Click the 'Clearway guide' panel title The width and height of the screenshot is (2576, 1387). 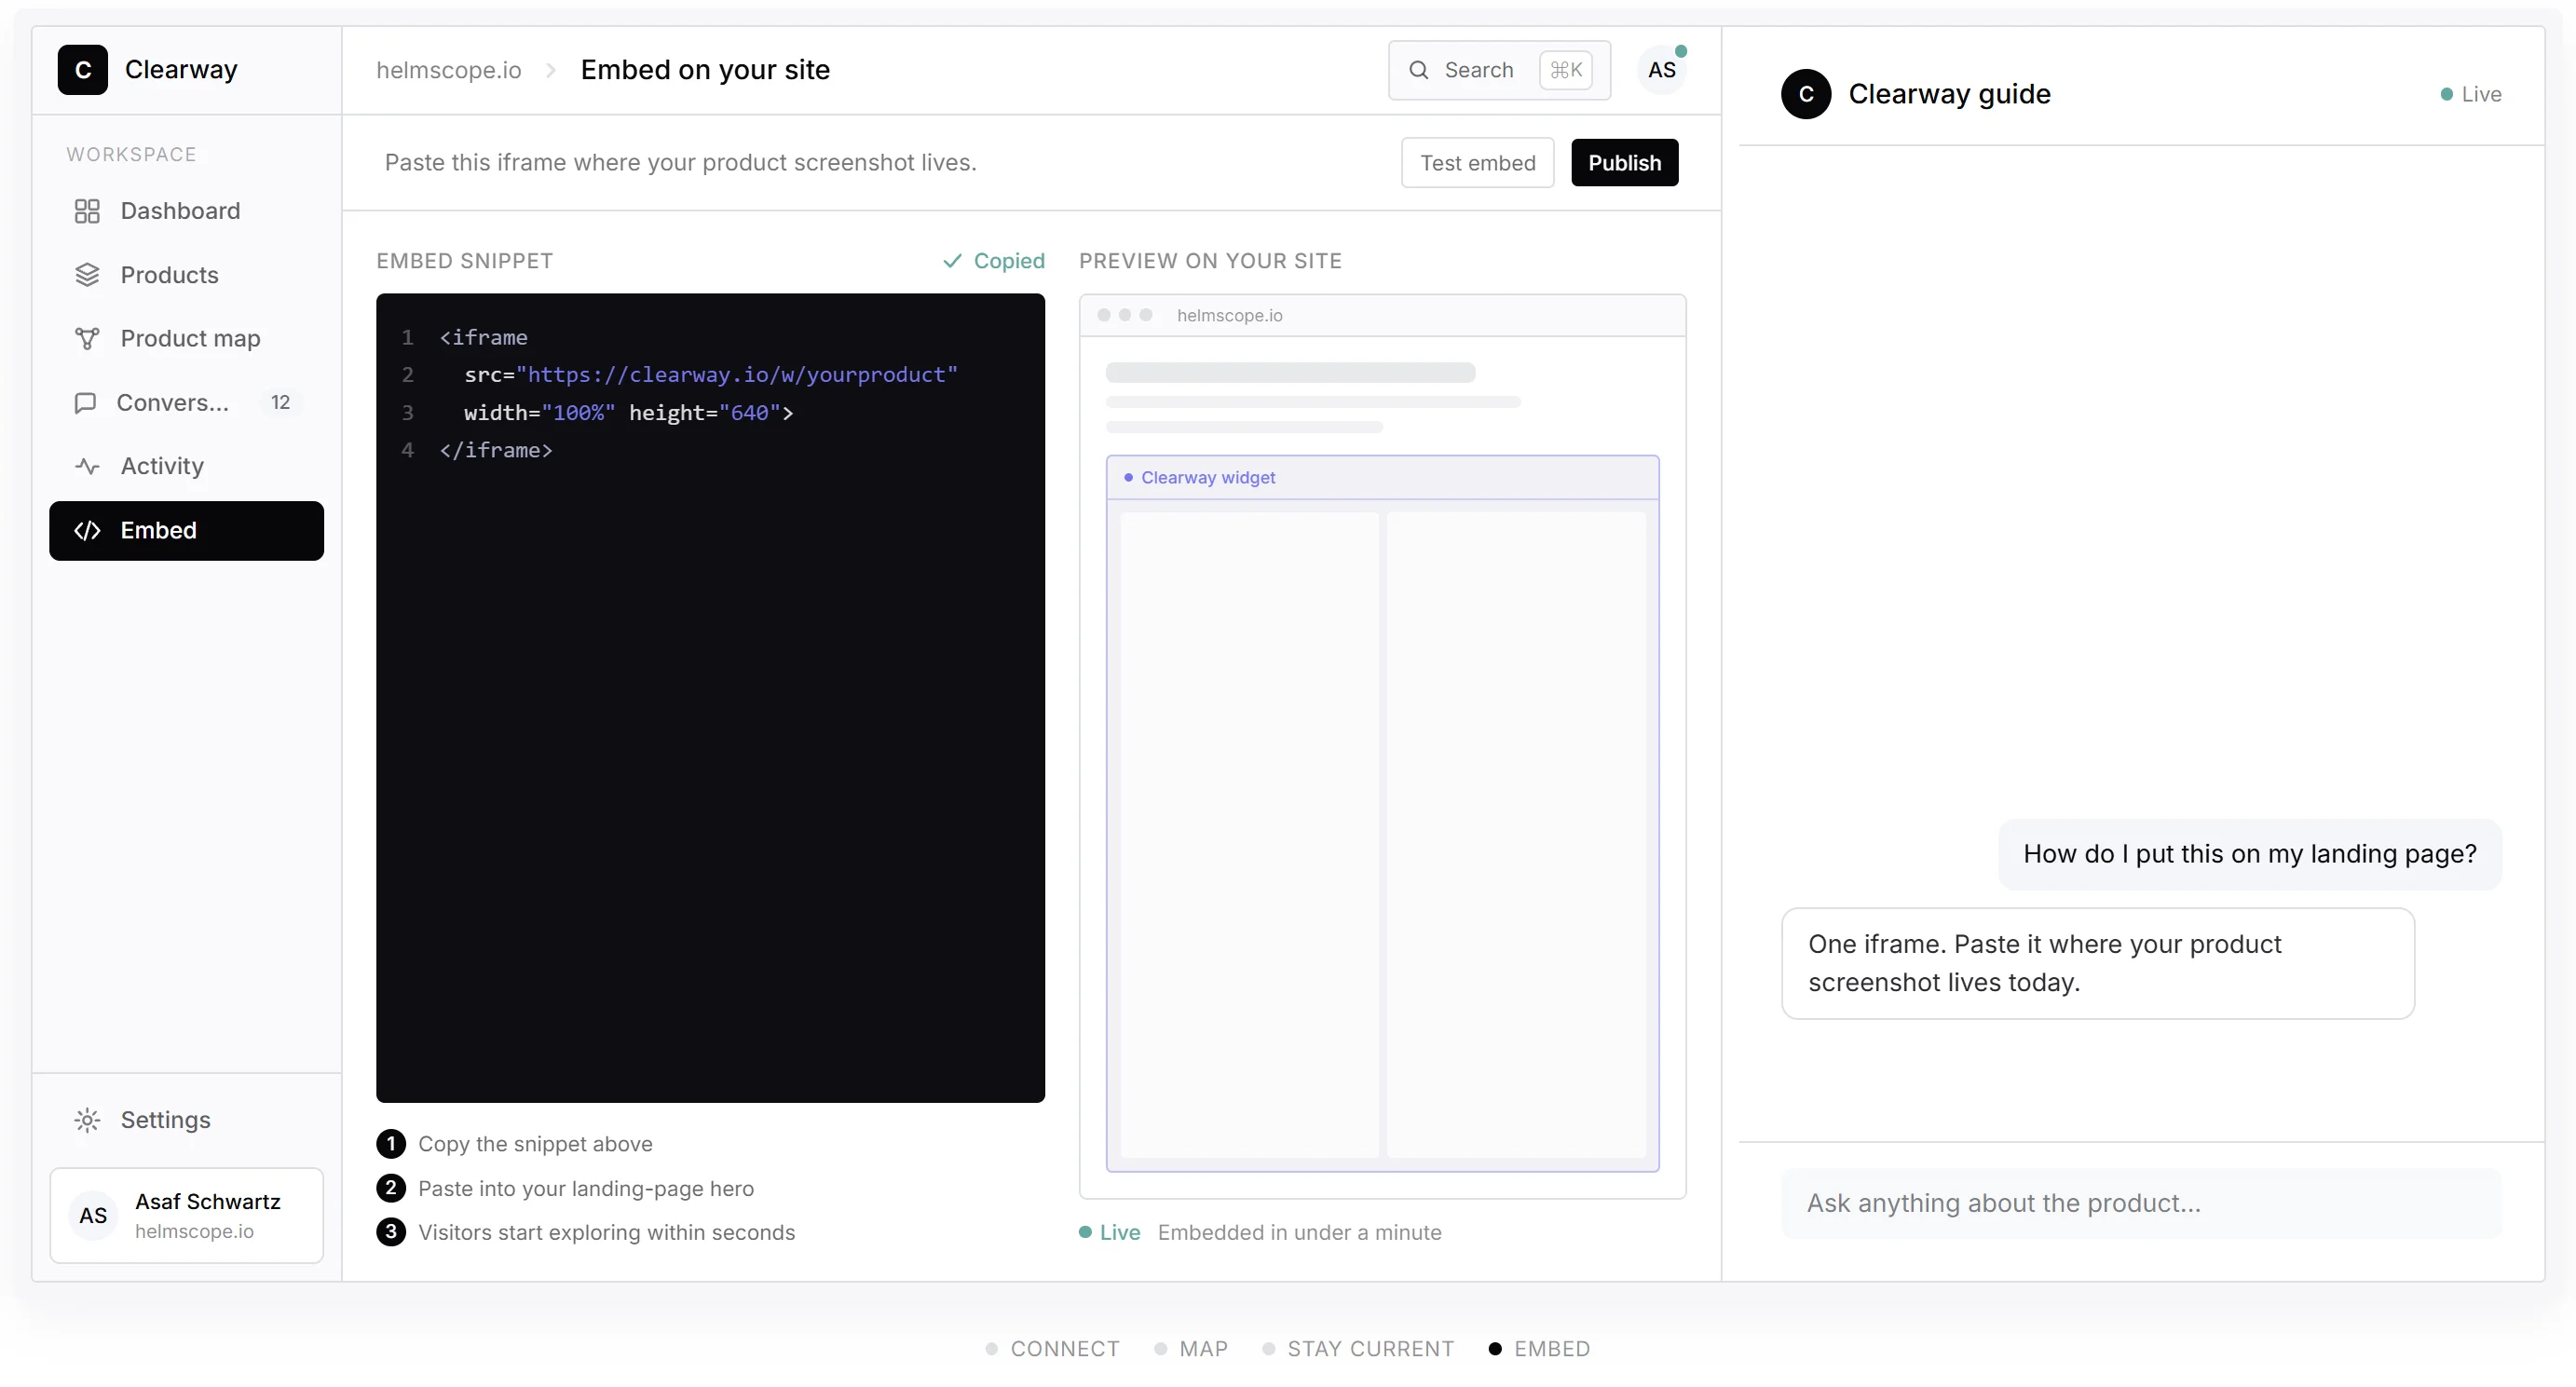(x=1950, y=94)
